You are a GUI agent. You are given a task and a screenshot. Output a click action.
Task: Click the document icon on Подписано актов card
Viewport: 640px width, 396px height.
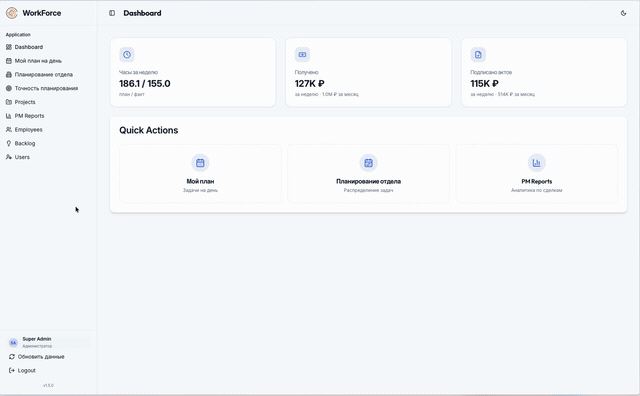tap(478, 55)
